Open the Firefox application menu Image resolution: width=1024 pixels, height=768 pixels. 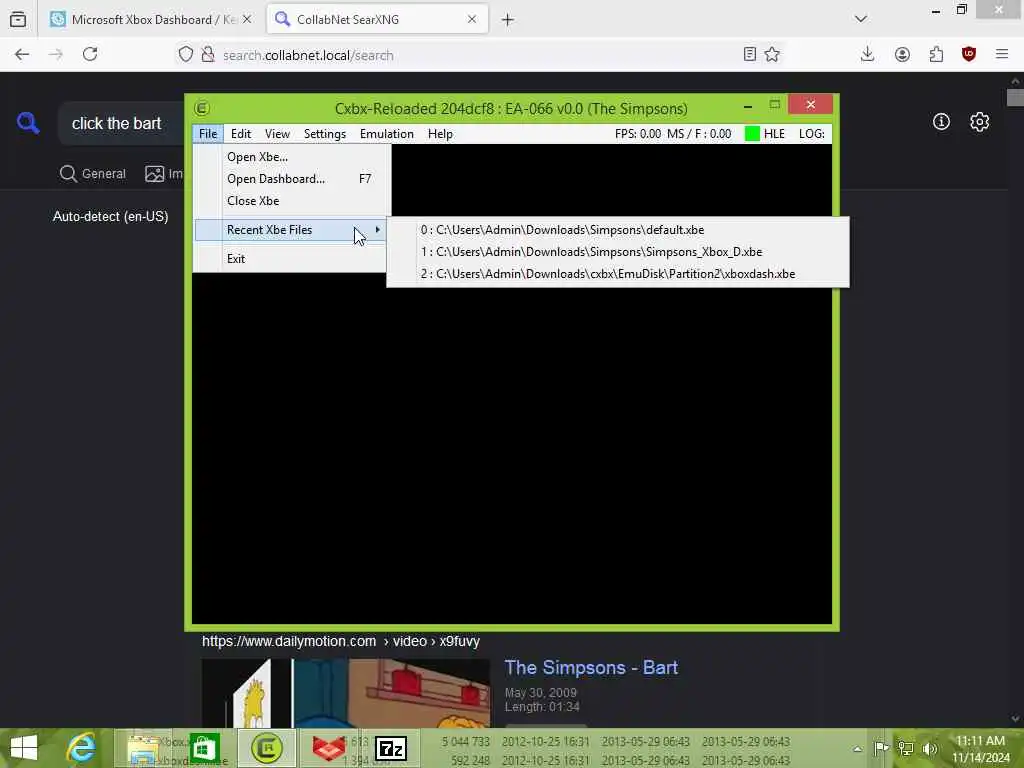(1002, 54)
